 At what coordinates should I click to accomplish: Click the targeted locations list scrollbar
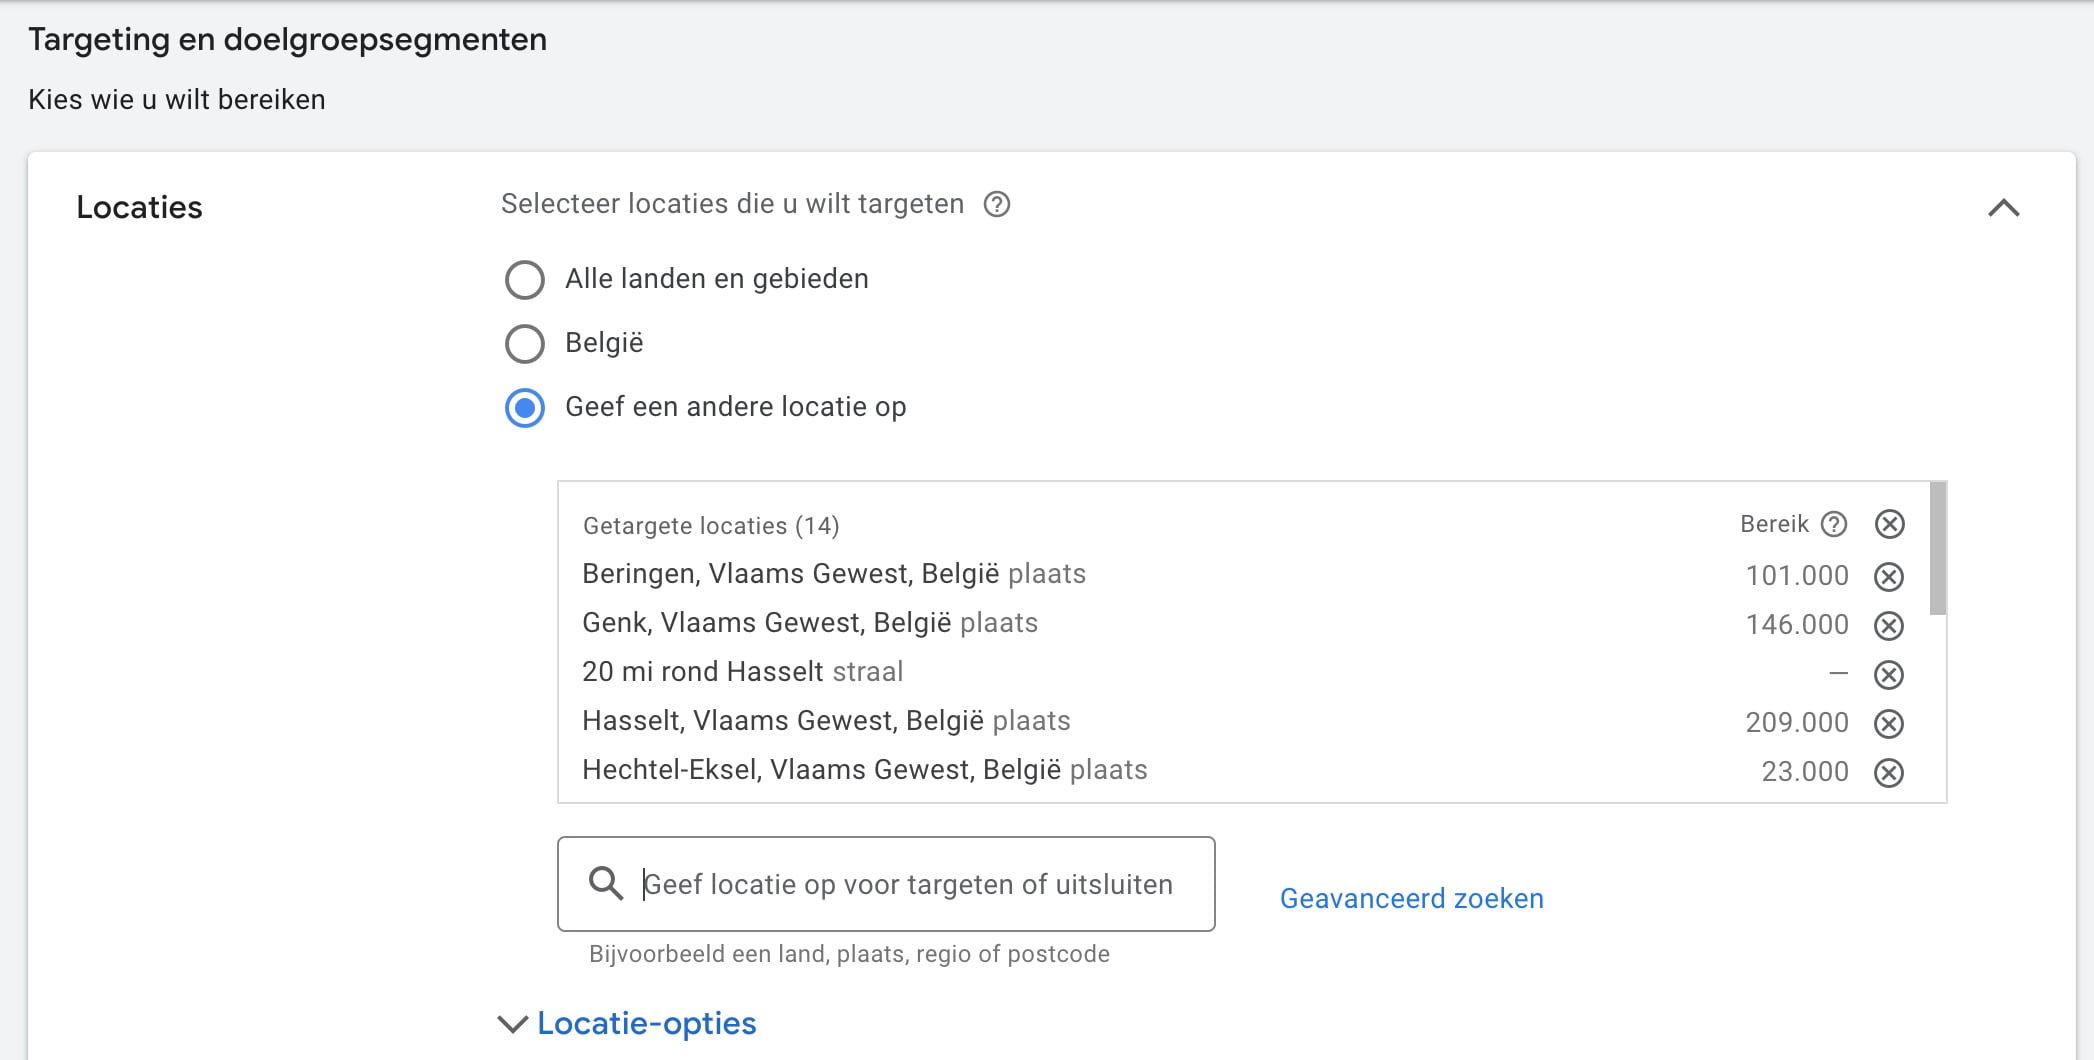click(x=1938, y=548)
